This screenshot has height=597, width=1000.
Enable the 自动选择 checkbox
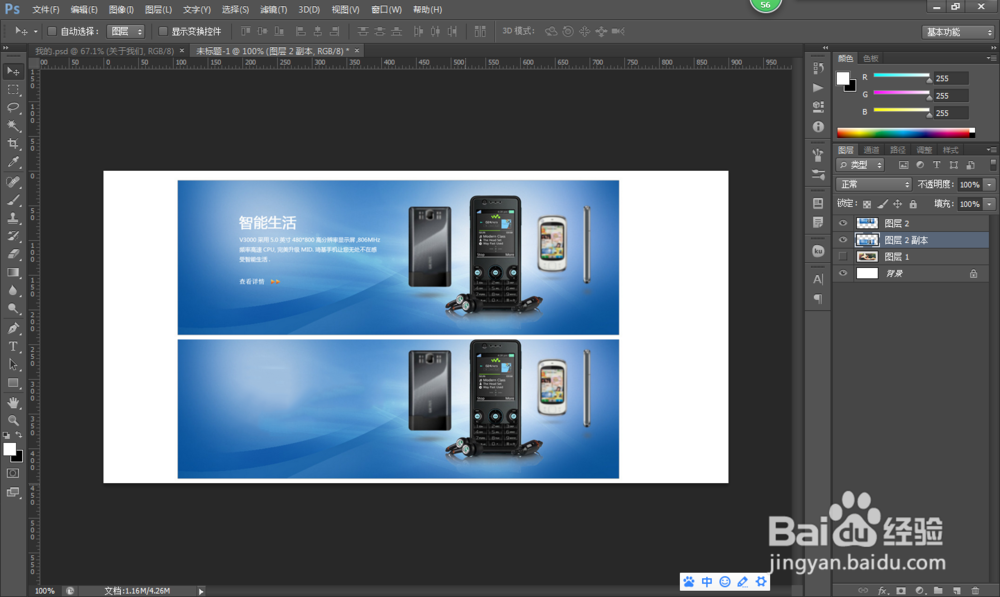click(x=52, y=31)
